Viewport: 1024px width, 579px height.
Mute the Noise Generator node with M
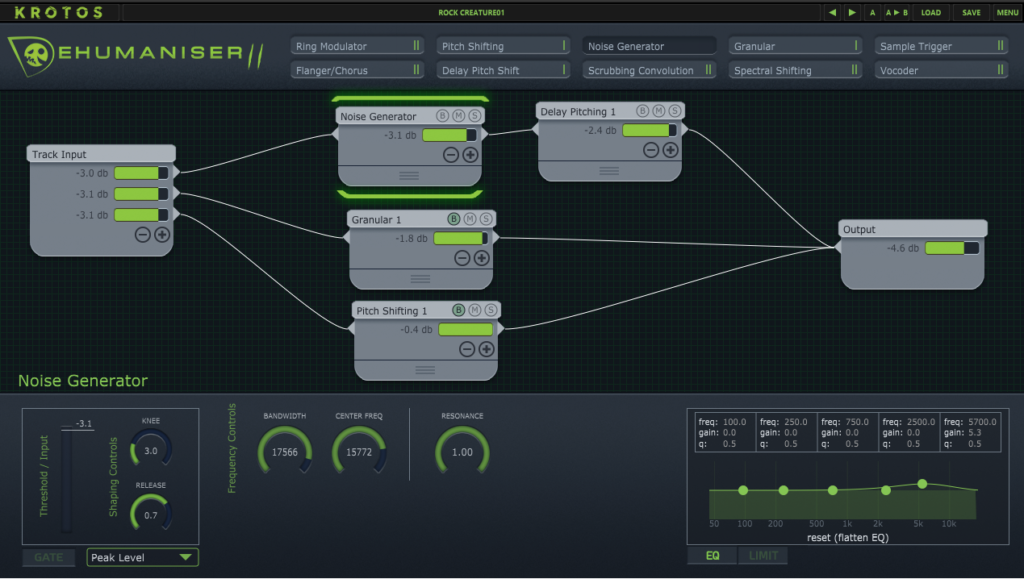[459, 116]
